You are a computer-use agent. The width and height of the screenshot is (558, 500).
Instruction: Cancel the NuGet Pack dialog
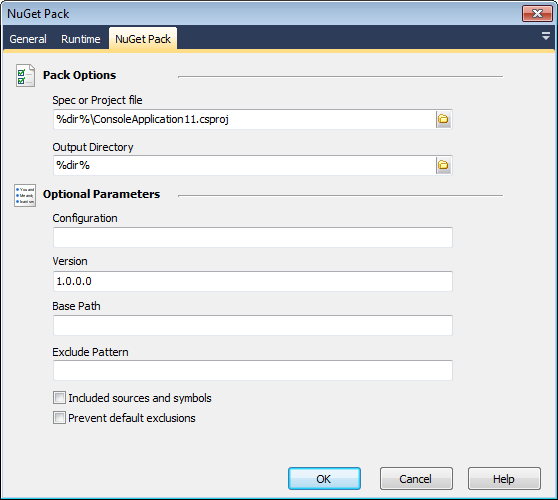point(416,479)
